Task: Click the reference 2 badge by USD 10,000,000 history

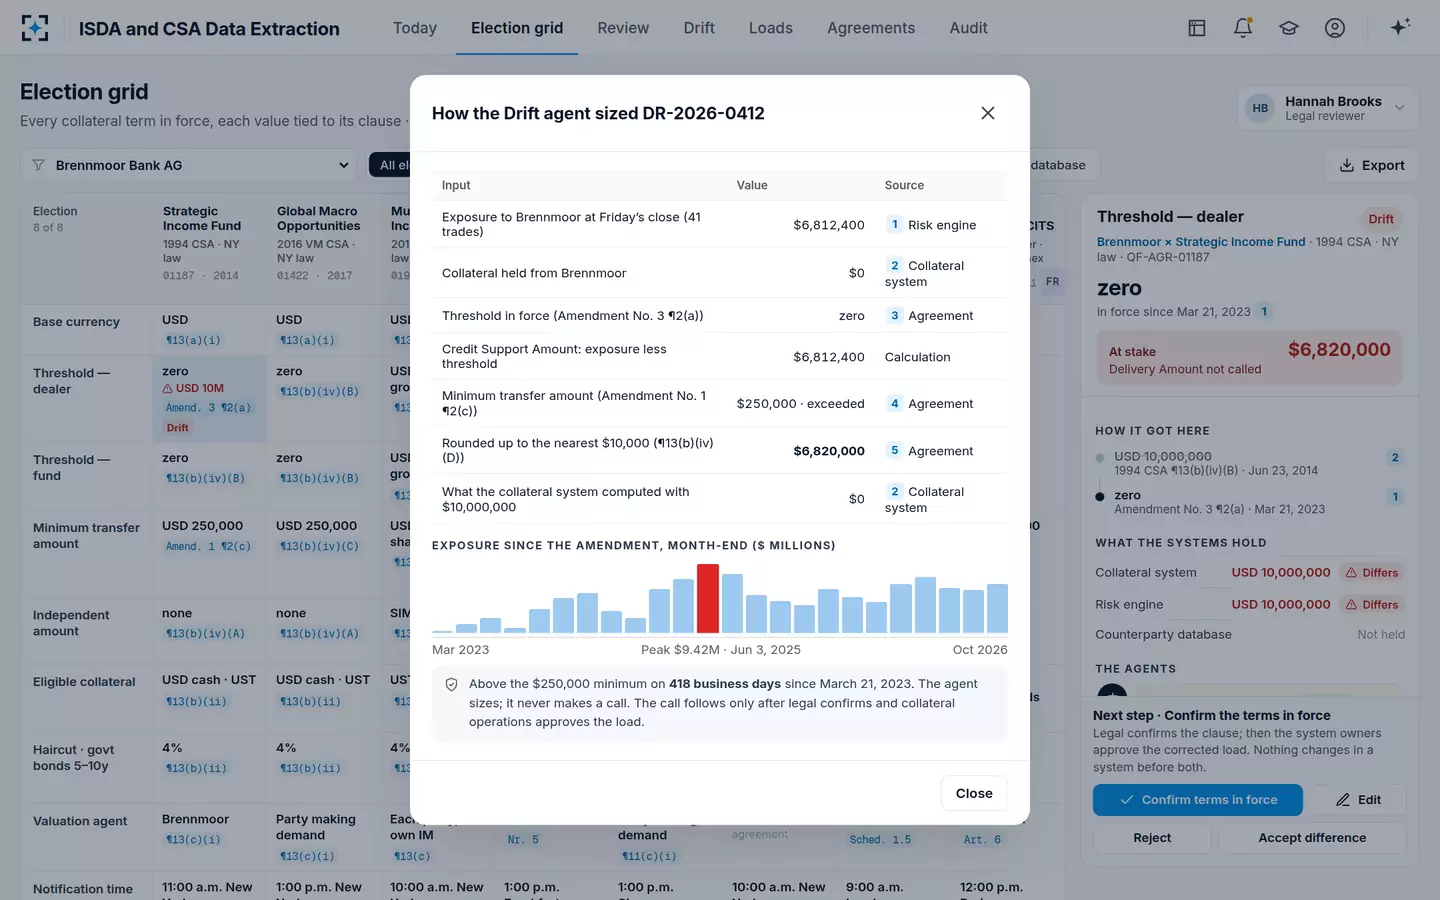Action: [1395, 458]
